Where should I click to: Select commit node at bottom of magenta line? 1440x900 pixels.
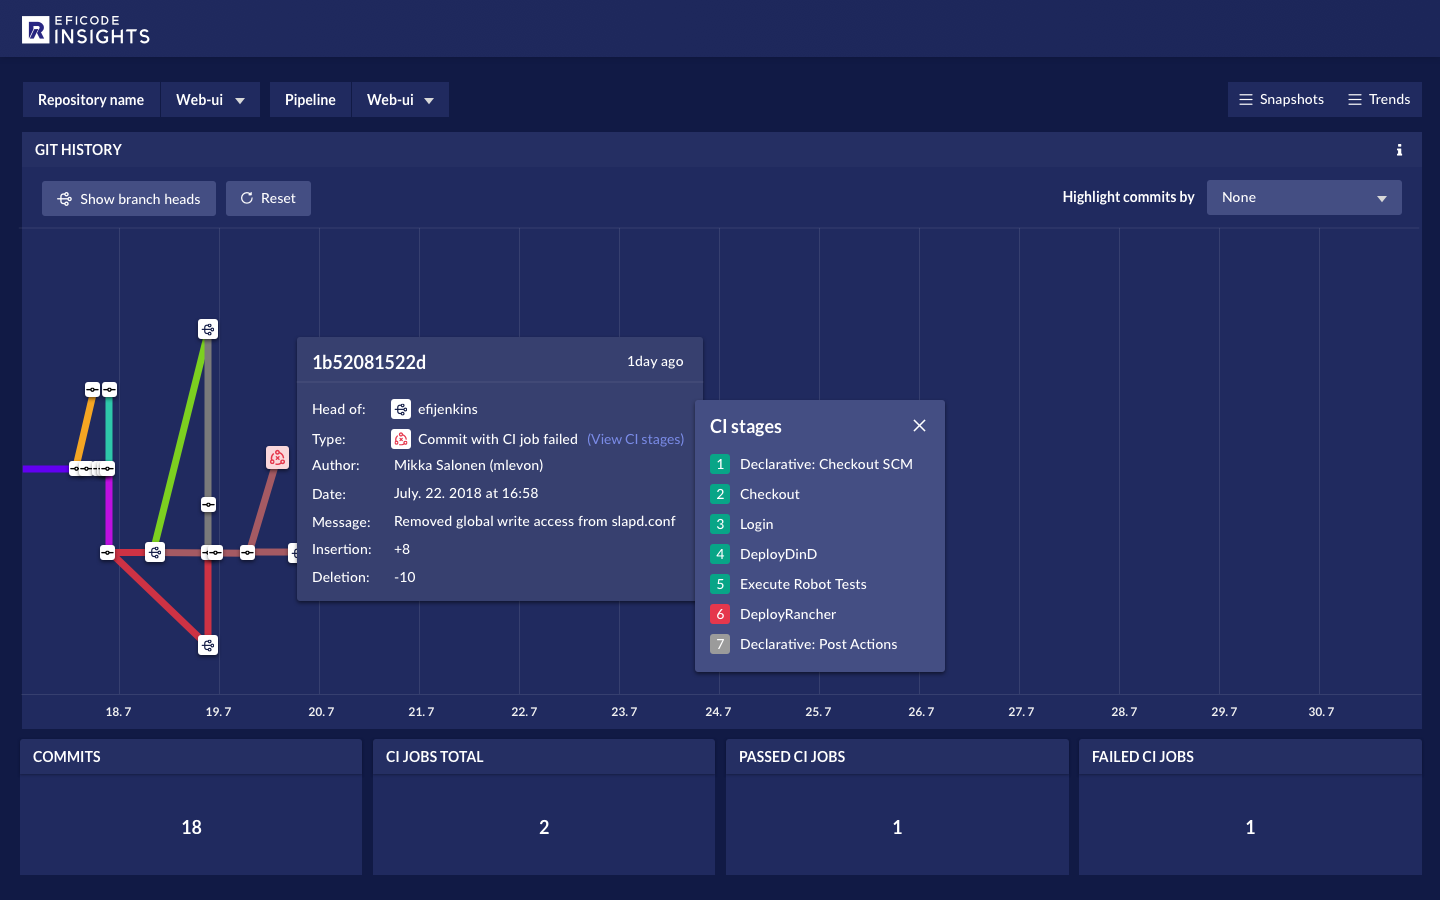[x=108, y=552]
